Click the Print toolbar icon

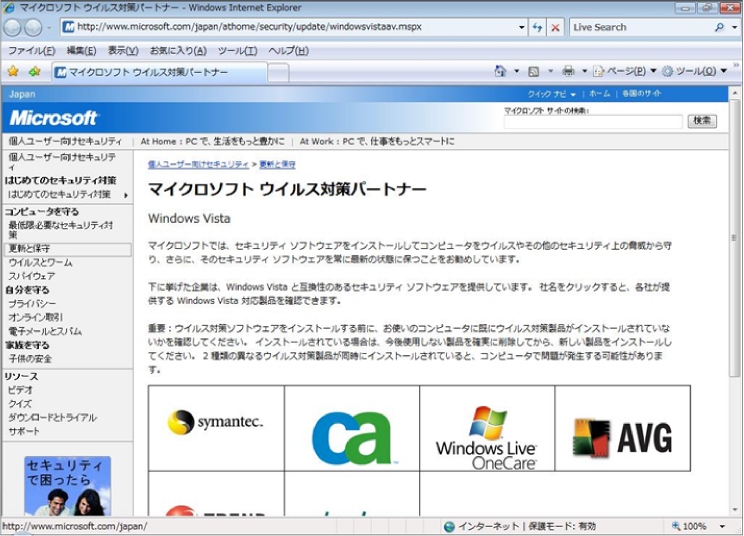(568, 72)
